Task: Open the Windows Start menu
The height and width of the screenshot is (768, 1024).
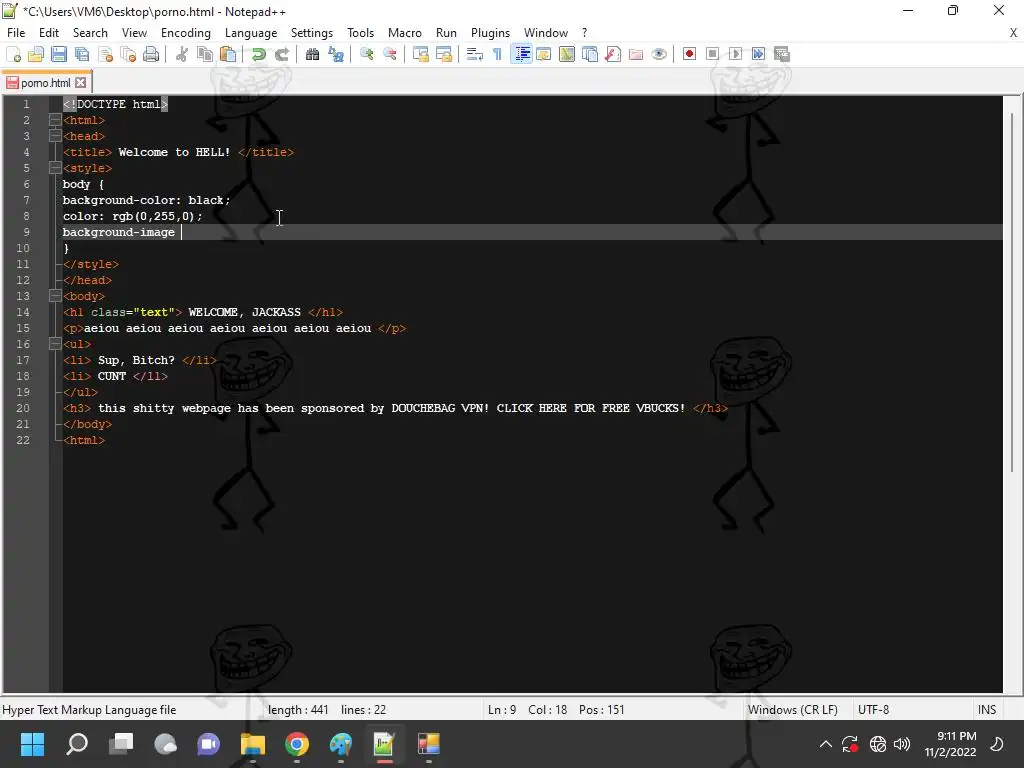Action: [32, 744]
